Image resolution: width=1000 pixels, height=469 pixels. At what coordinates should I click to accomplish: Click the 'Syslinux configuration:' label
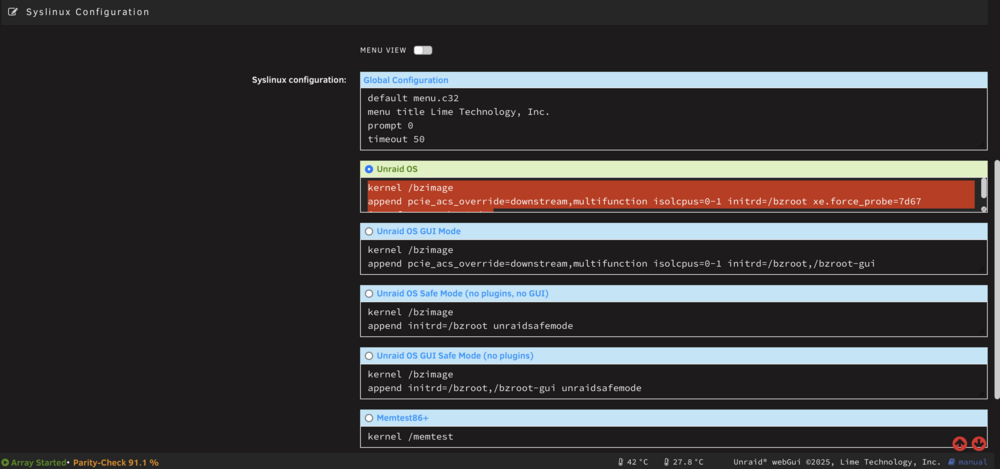(x=299, y=80)
